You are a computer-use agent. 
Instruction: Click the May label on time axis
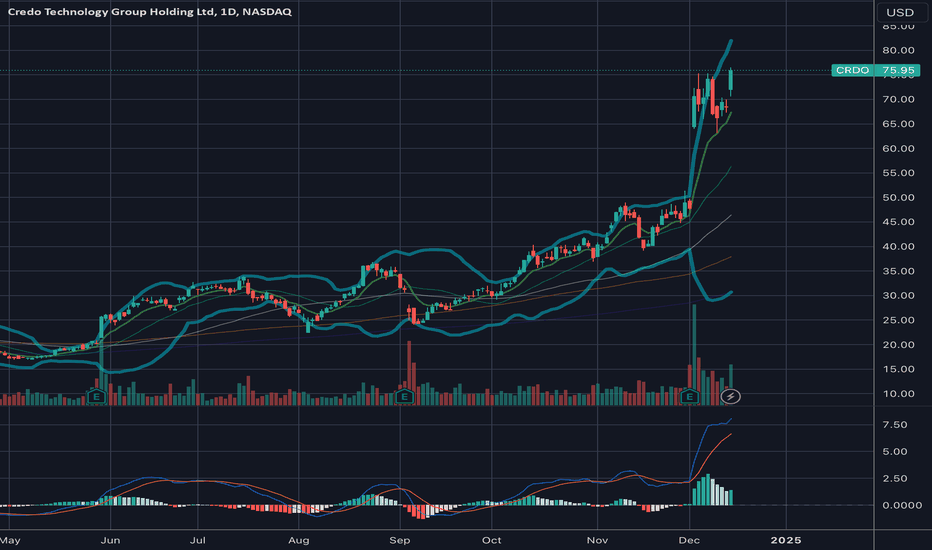10,540
